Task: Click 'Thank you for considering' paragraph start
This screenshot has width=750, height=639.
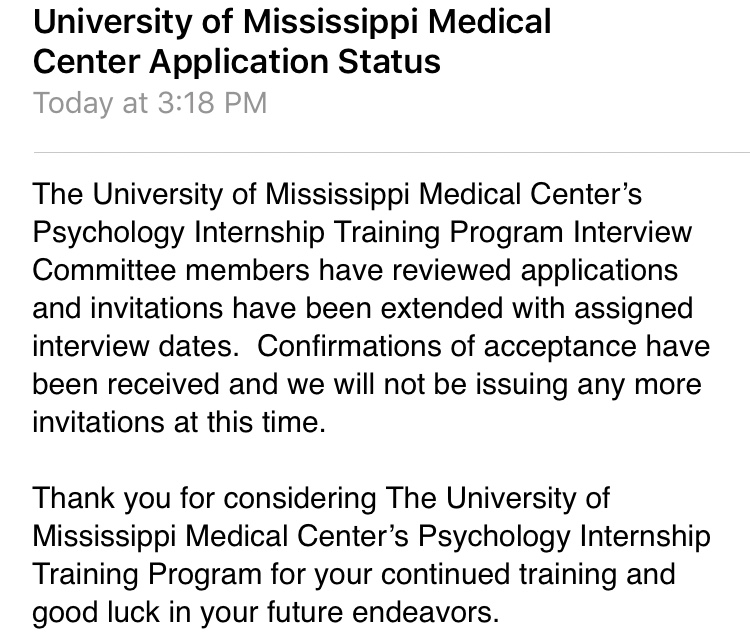Action: pyautogui.click(x=204, y=499)
